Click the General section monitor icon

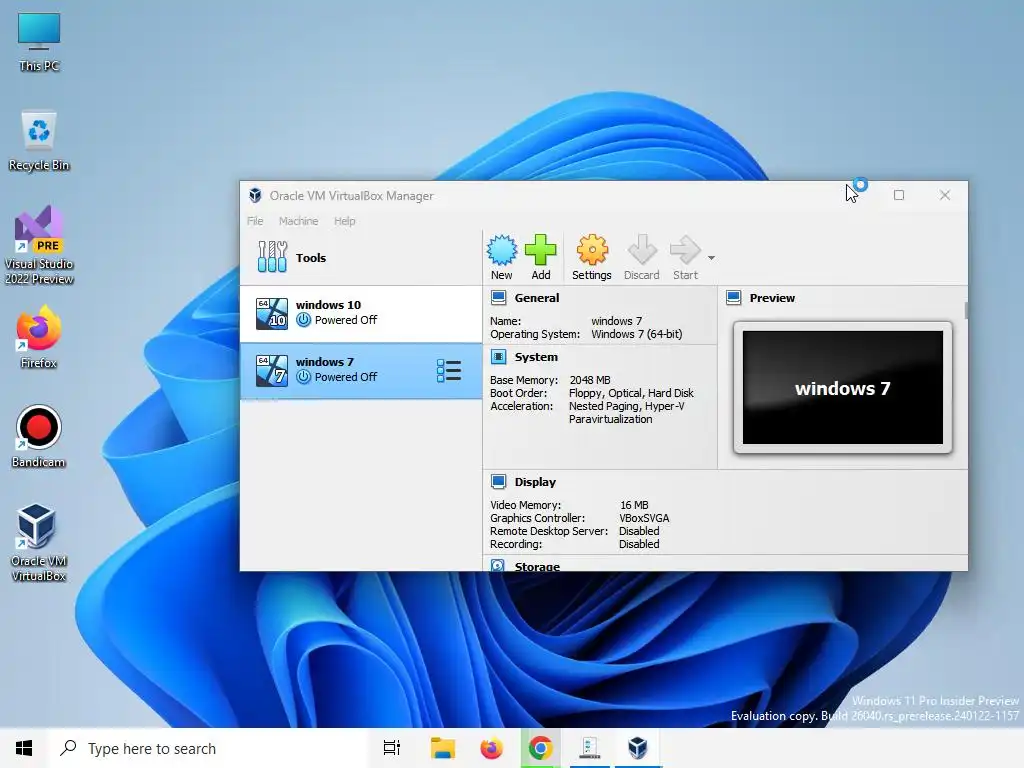pyautogui.click(x=498, y=298)
